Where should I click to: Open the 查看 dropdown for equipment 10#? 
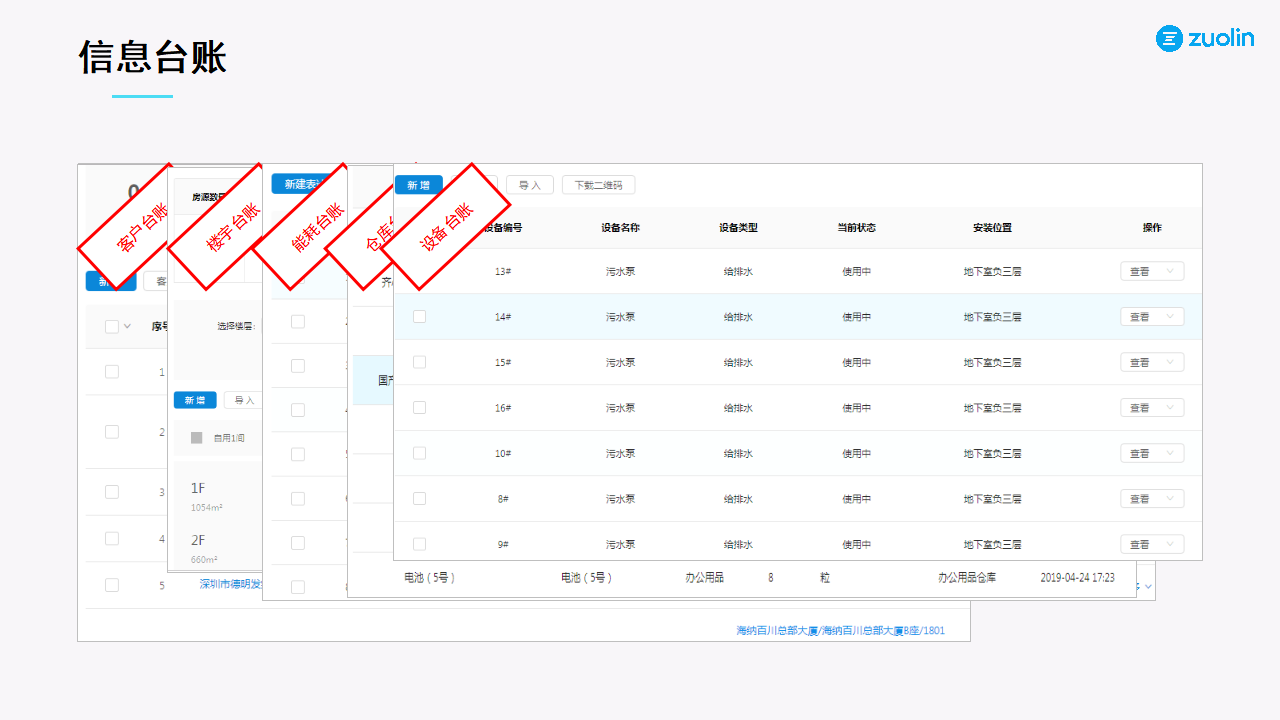coord(1152,453)
